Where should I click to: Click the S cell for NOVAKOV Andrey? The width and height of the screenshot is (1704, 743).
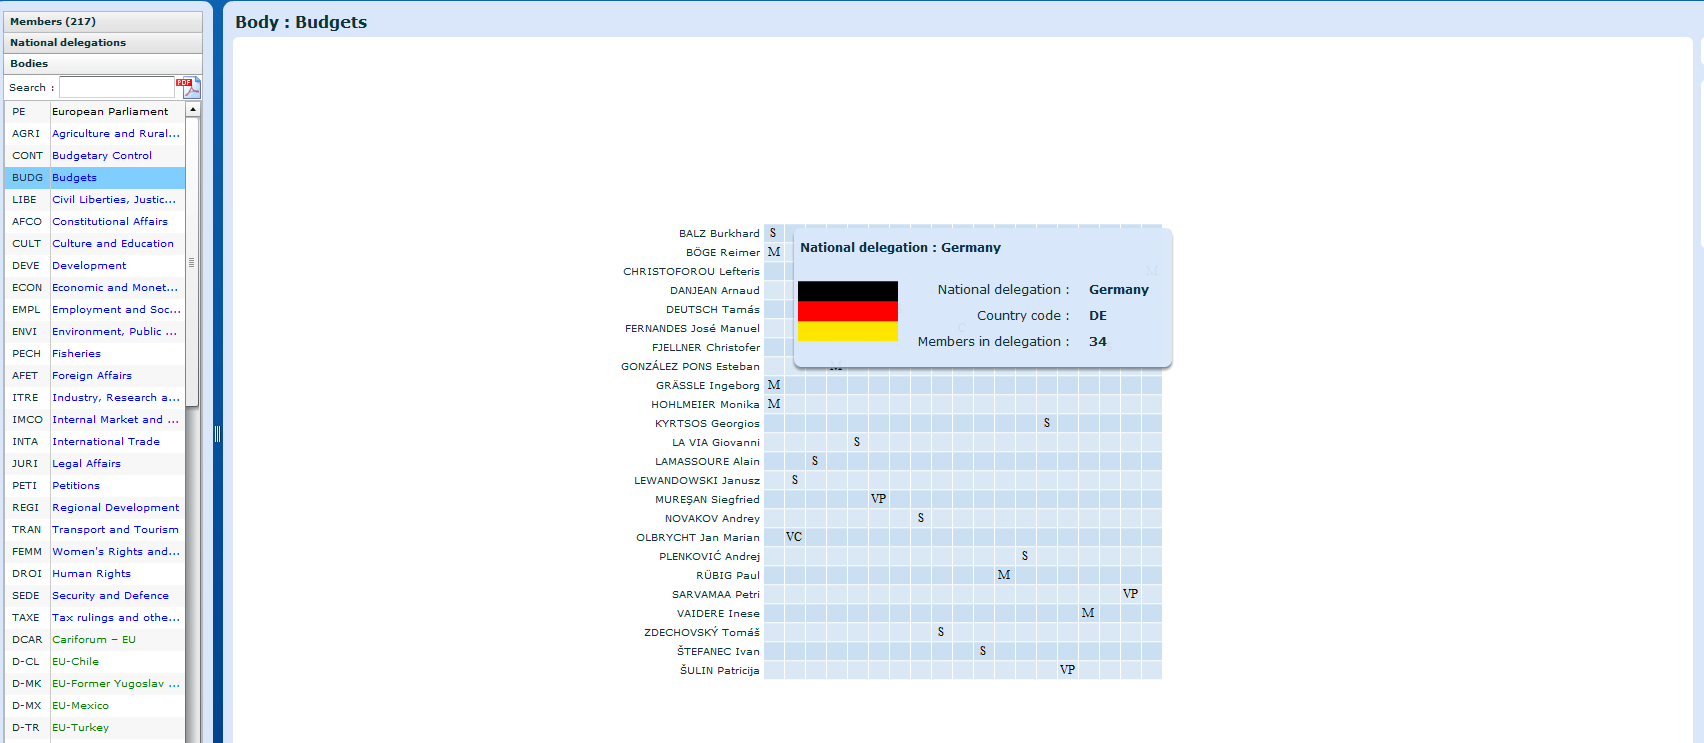pyautogui.click(x=921, y=518)
